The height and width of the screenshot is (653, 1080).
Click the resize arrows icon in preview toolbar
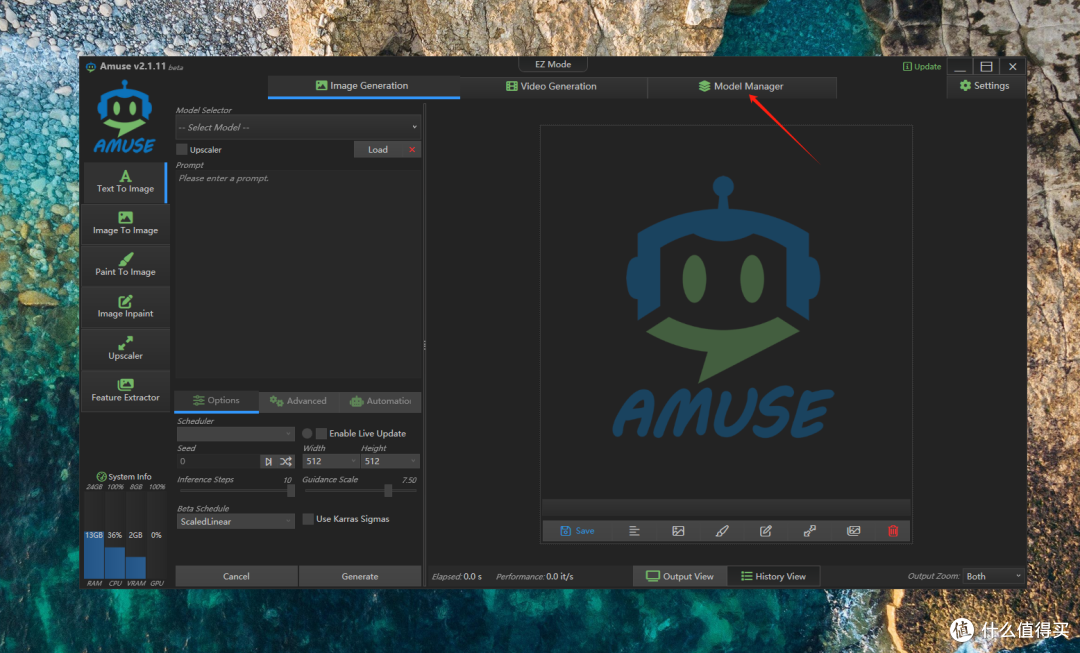click(809, 531)
